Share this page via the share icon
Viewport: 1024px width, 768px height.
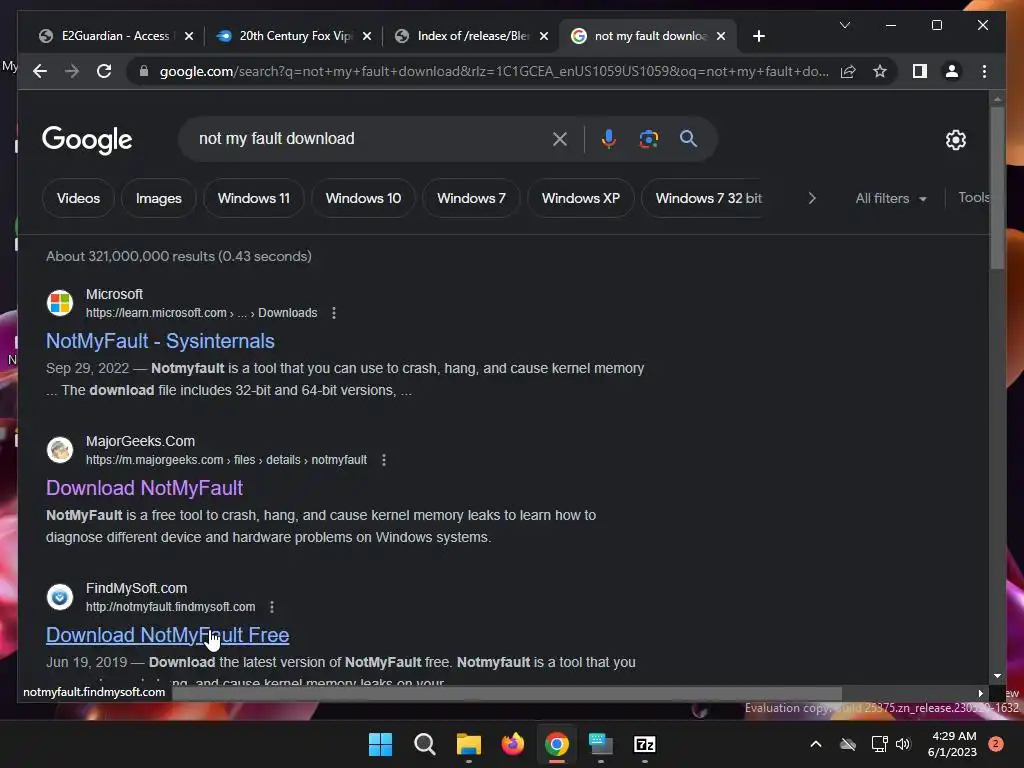(x=848, y=71)
